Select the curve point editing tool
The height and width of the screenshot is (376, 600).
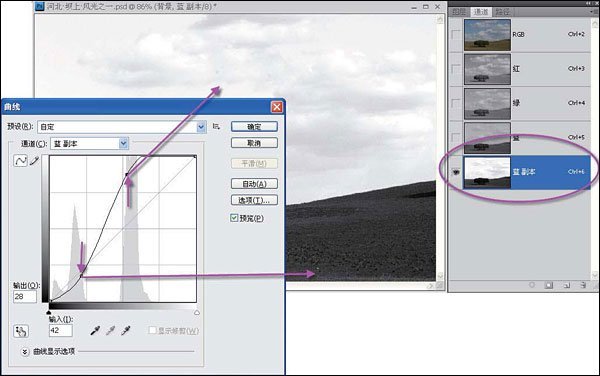click(x=20, y=161)
